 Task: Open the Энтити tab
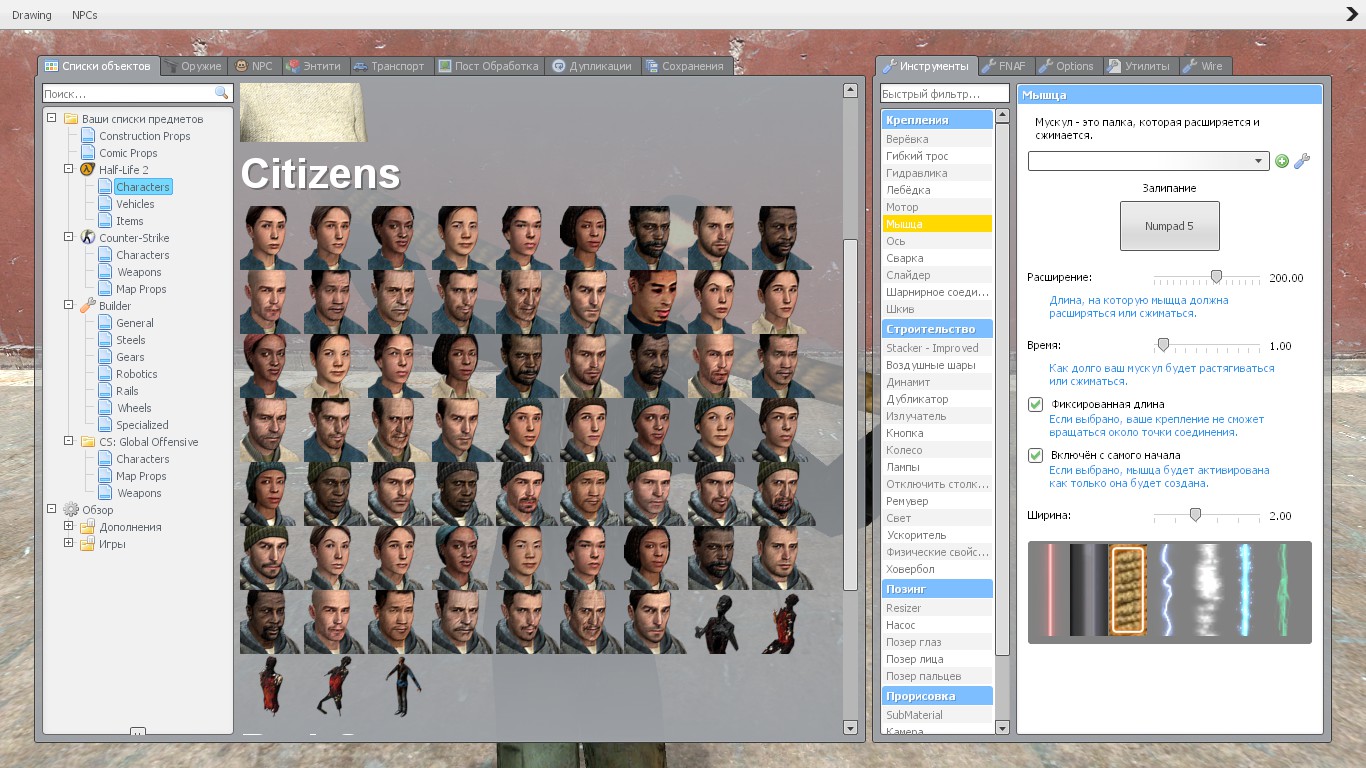[314, 66]
